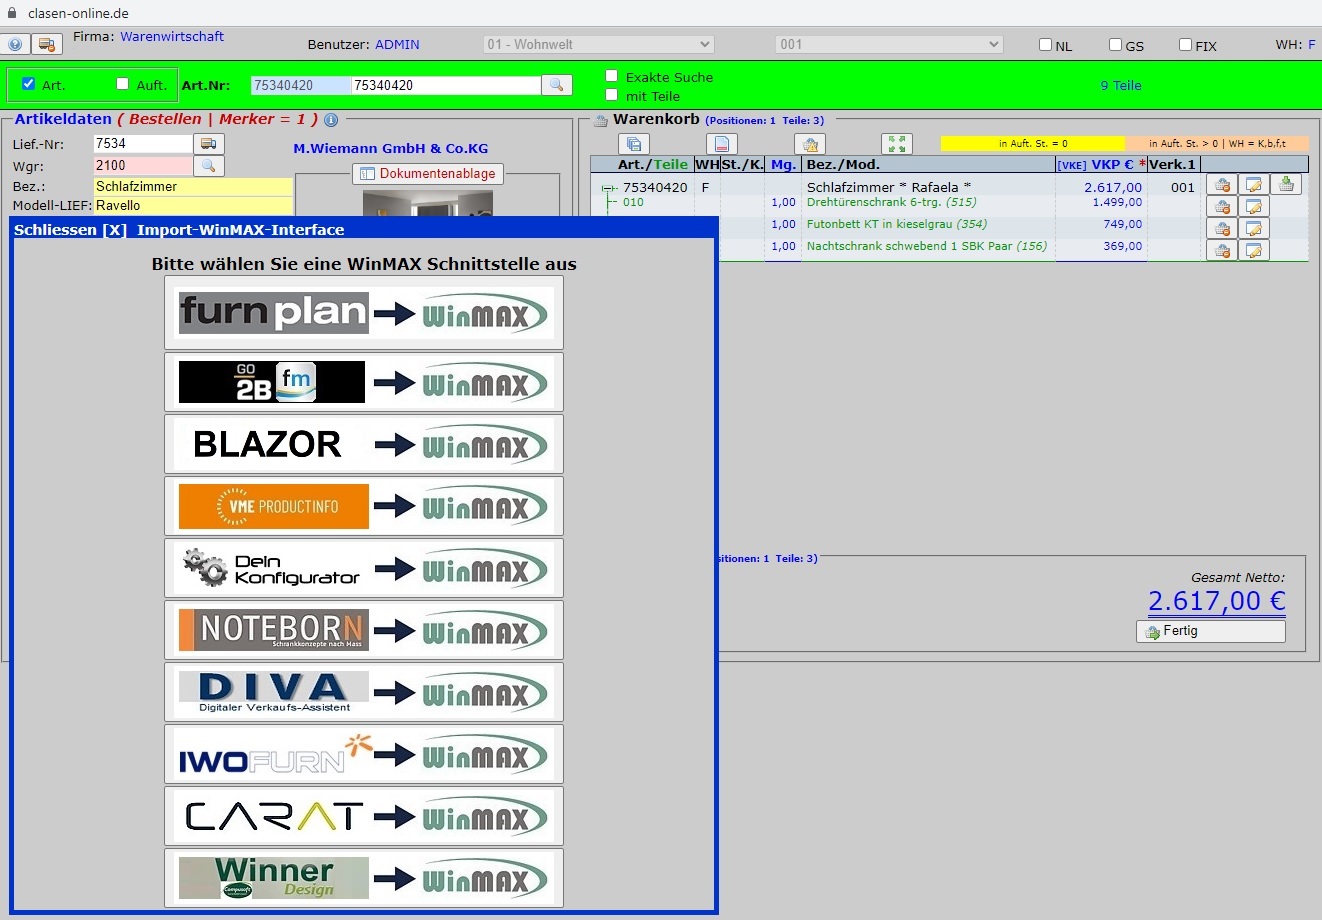Choose the BLAZOR to WinMAX interface
Viewport: 1322px width, 920px height.
pyautogui.click(x=364, y=444)
